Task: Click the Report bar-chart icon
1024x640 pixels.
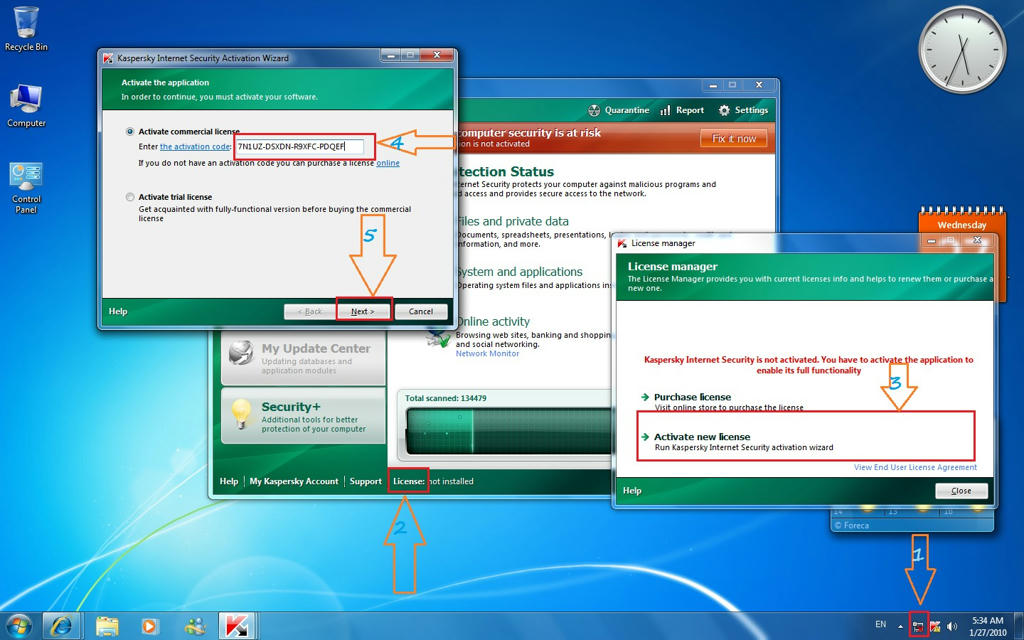Action: [x=665, y=110]
